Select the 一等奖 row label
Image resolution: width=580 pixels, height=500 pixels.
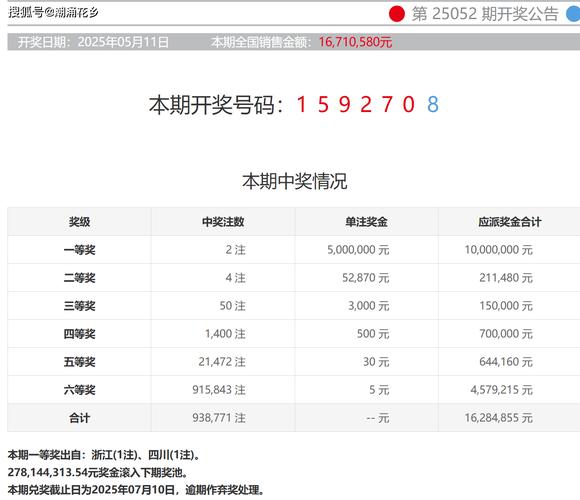click(80, 250)
